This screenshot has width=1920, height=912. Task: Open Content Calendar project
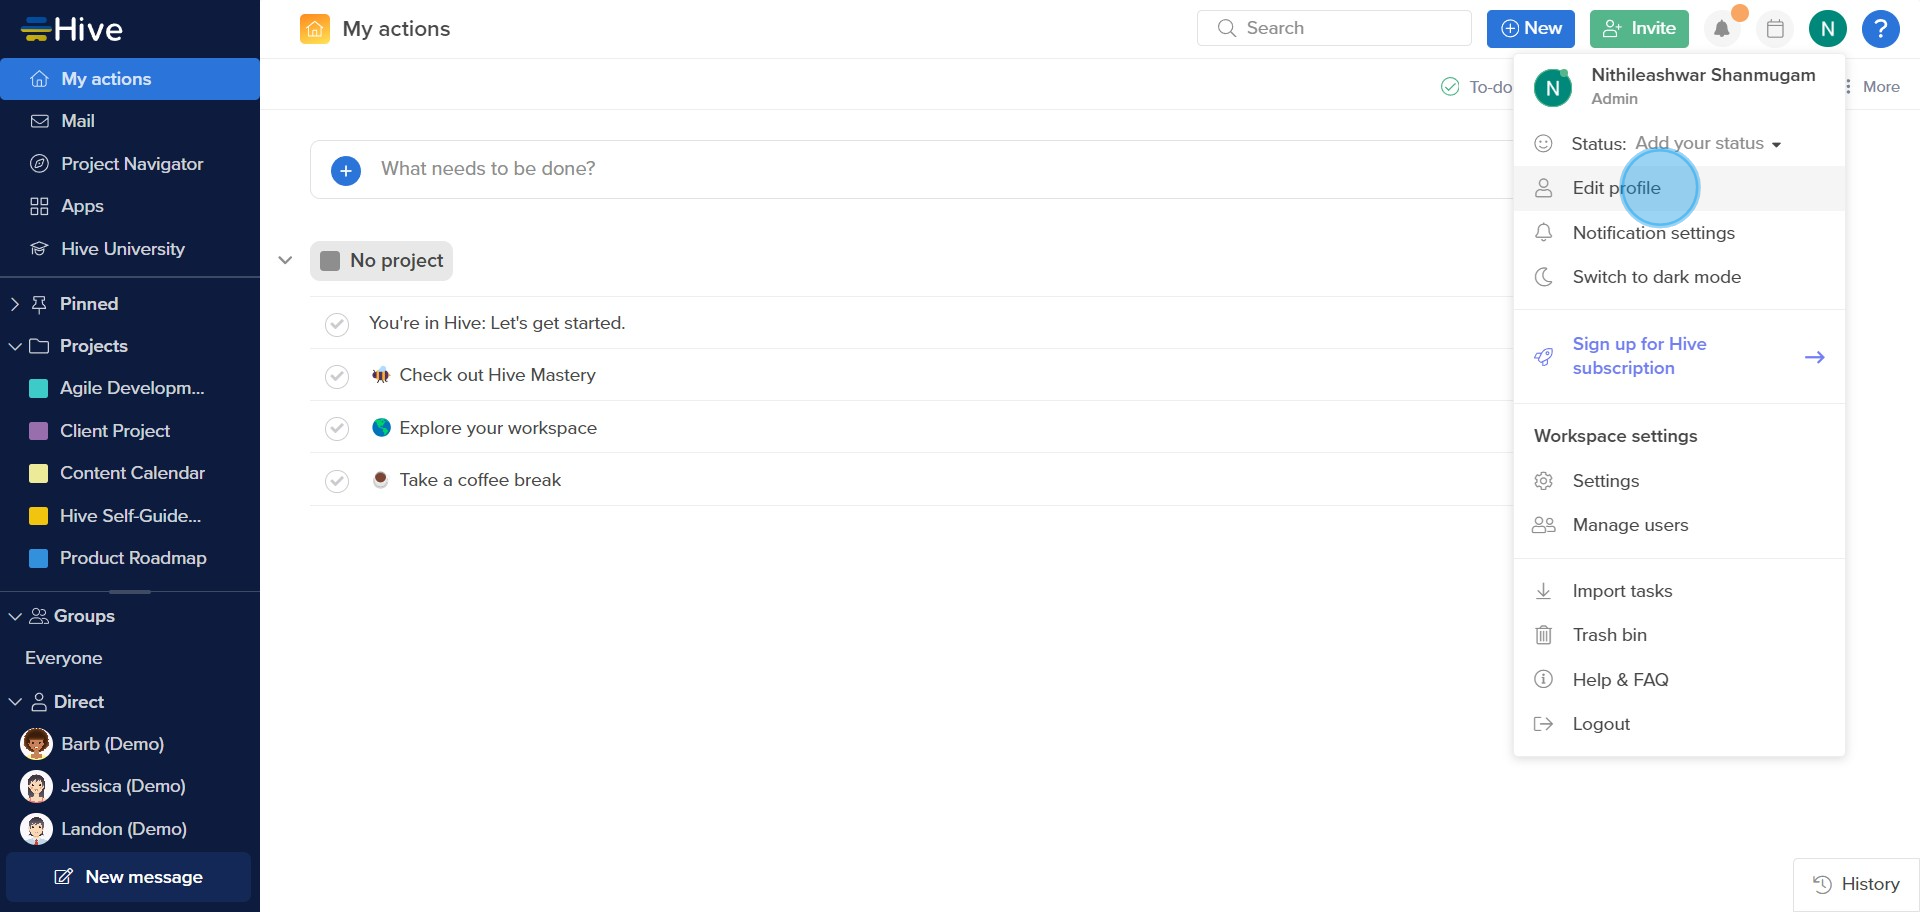pos(130,473)
